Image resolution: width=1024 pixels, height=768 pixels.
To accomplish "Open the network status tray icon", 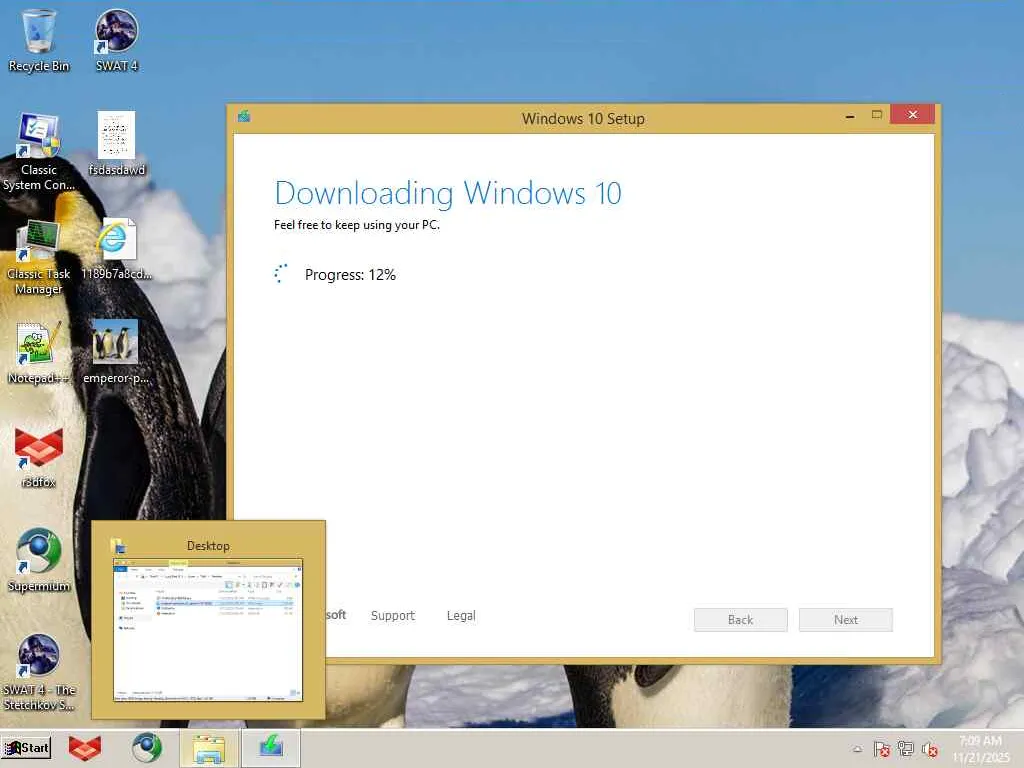I will [906, 749].
